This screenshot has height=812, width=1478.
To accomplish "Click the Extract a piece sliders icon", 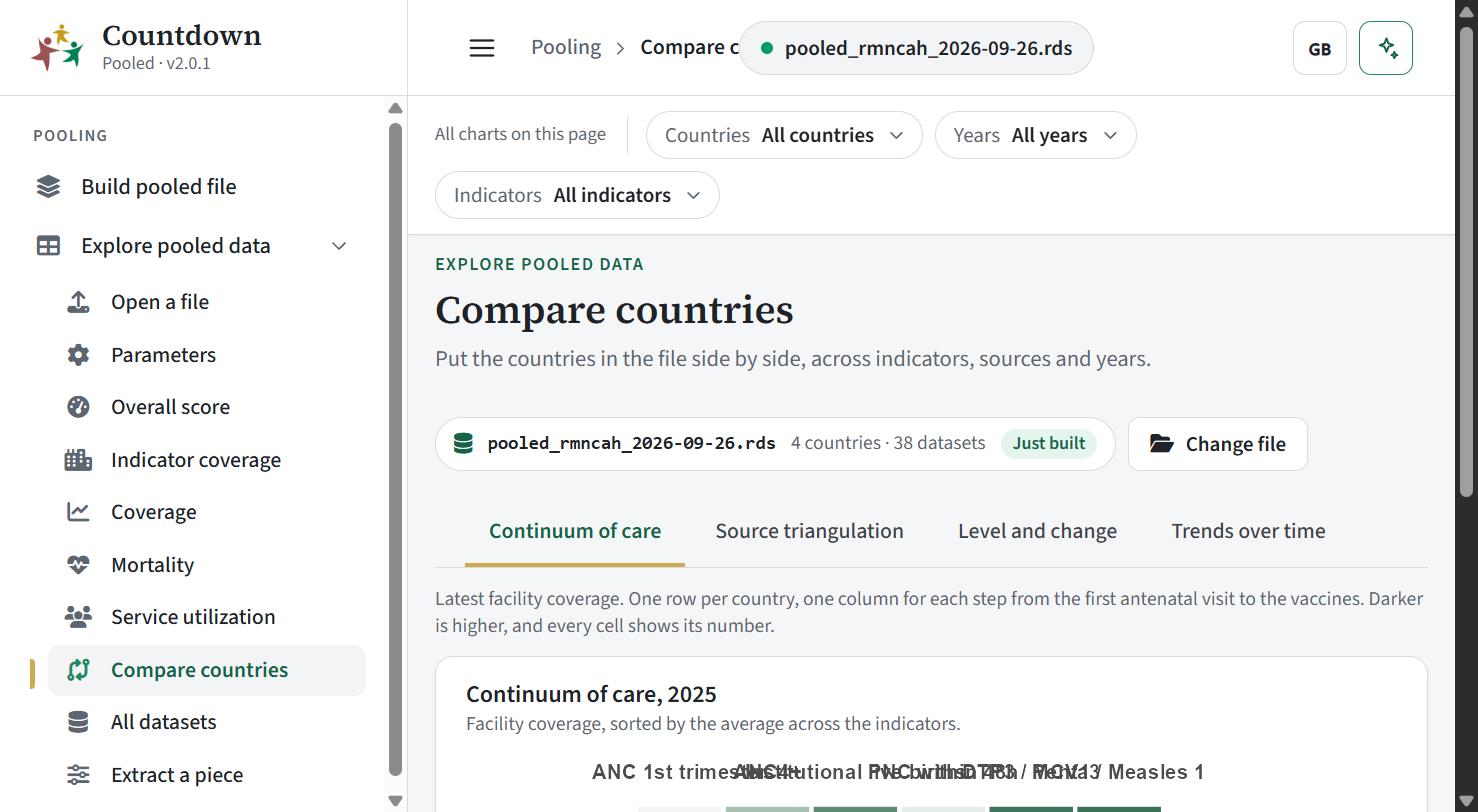I will click(x=78, y=775).
